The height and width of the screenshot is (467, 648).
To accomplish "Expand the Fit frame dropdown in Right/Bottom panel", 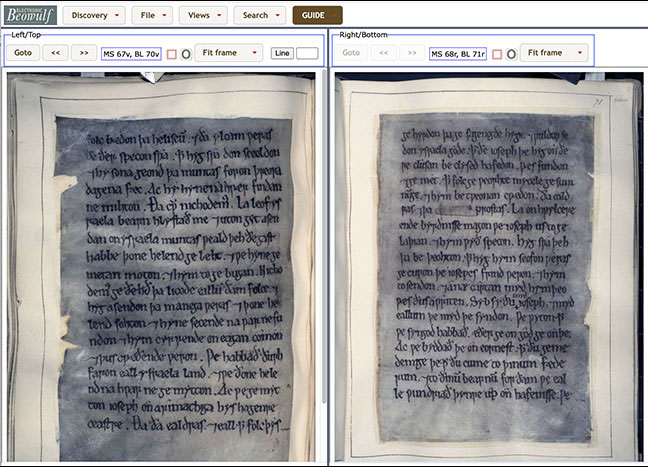I will coord(554,53).
